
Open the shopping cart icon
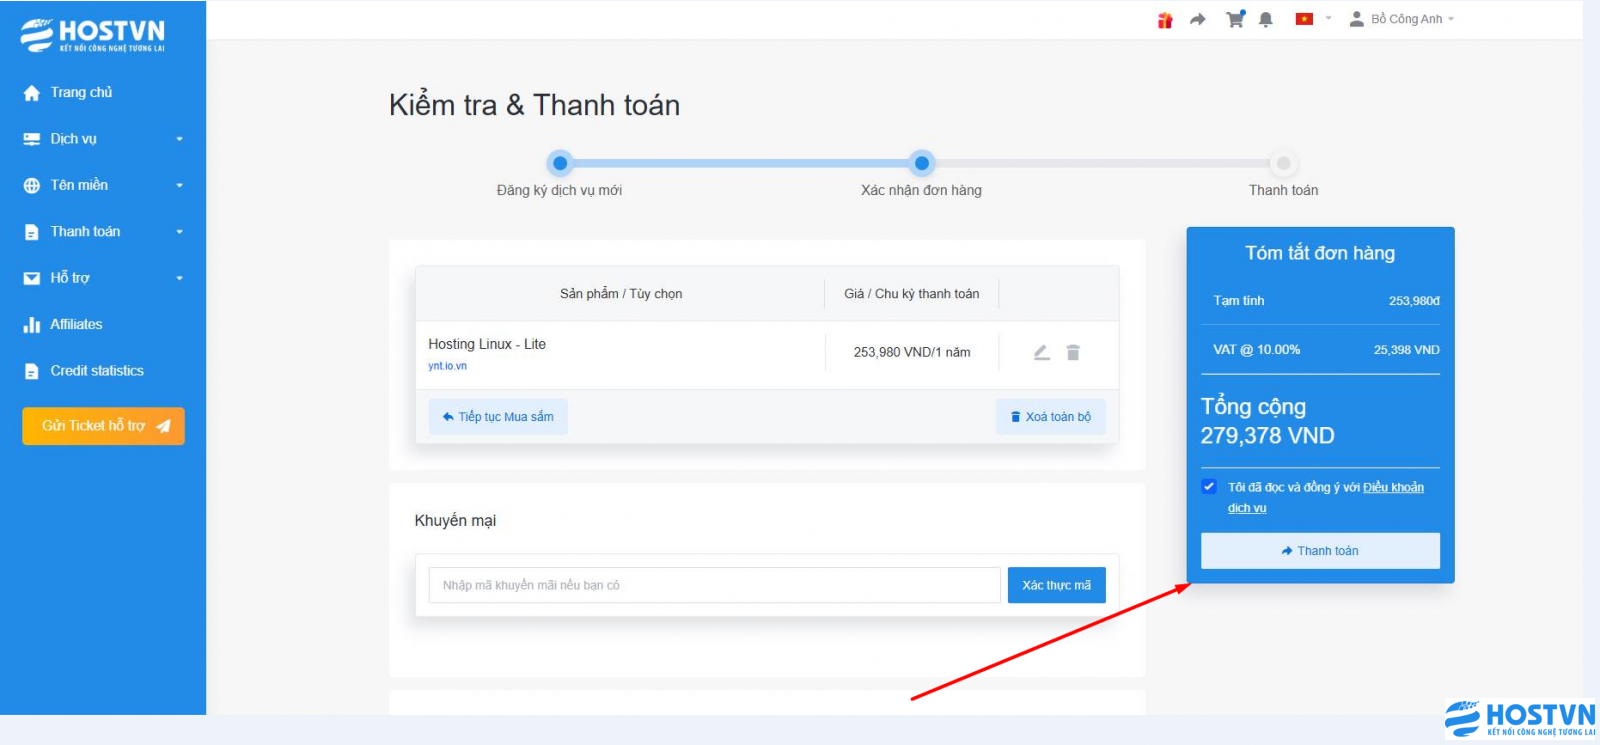tap(1235, 19)
